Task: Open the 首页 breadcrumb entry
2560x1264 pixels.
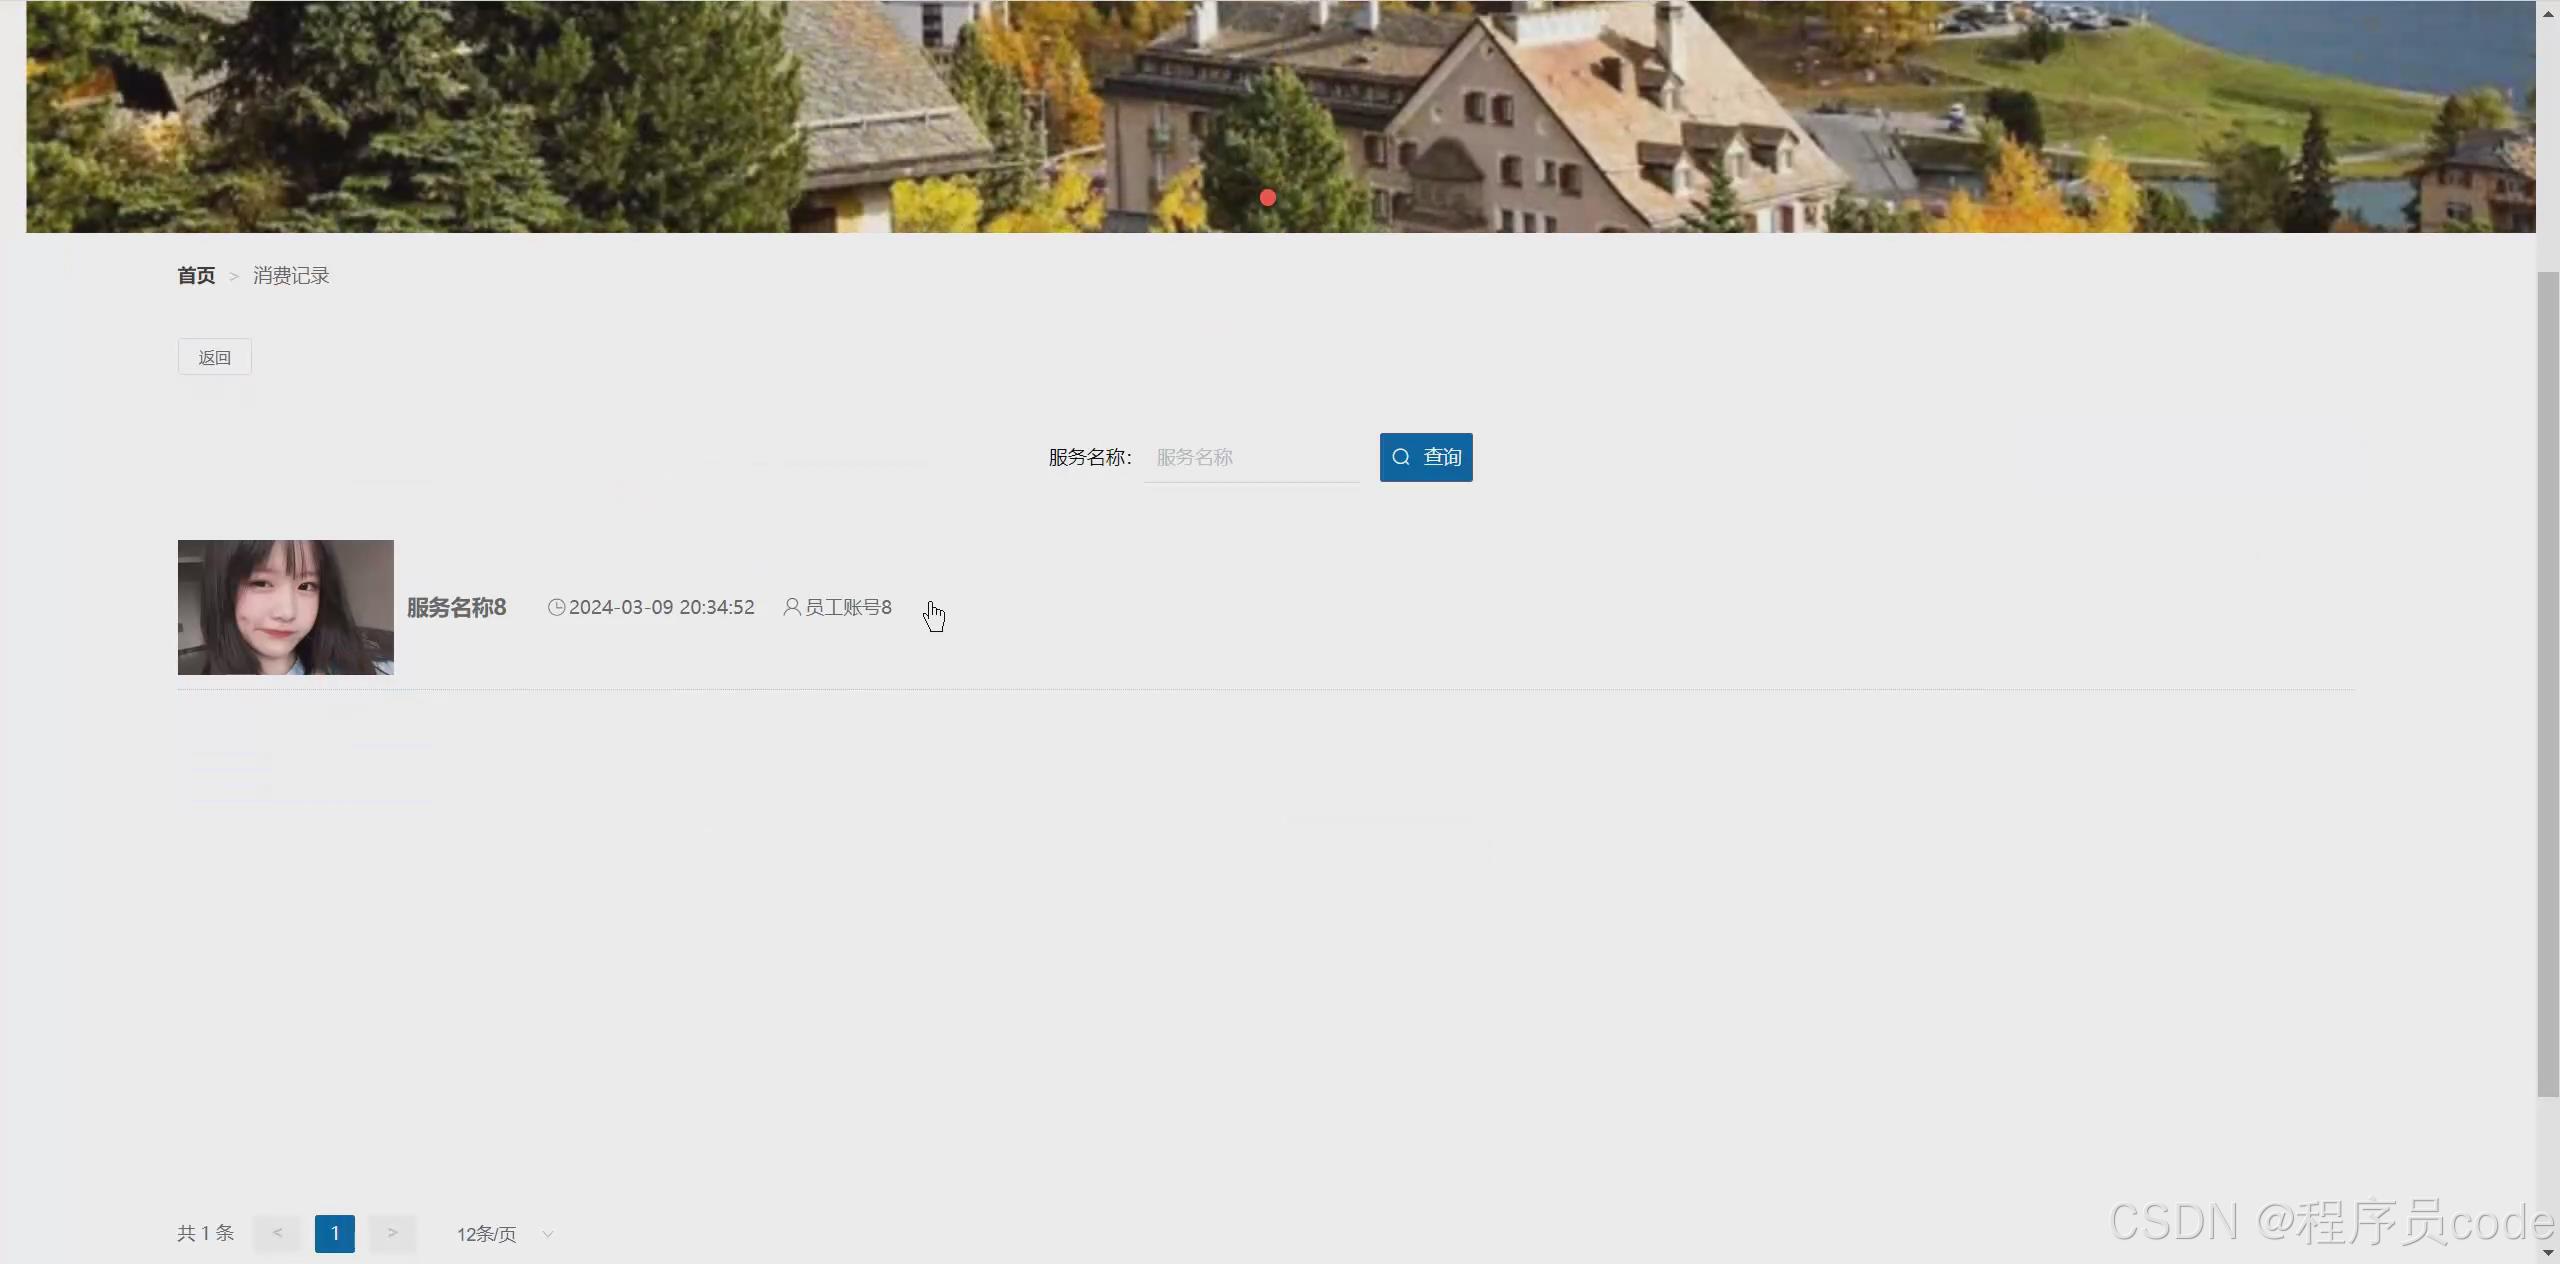Action: click(196, 275)
